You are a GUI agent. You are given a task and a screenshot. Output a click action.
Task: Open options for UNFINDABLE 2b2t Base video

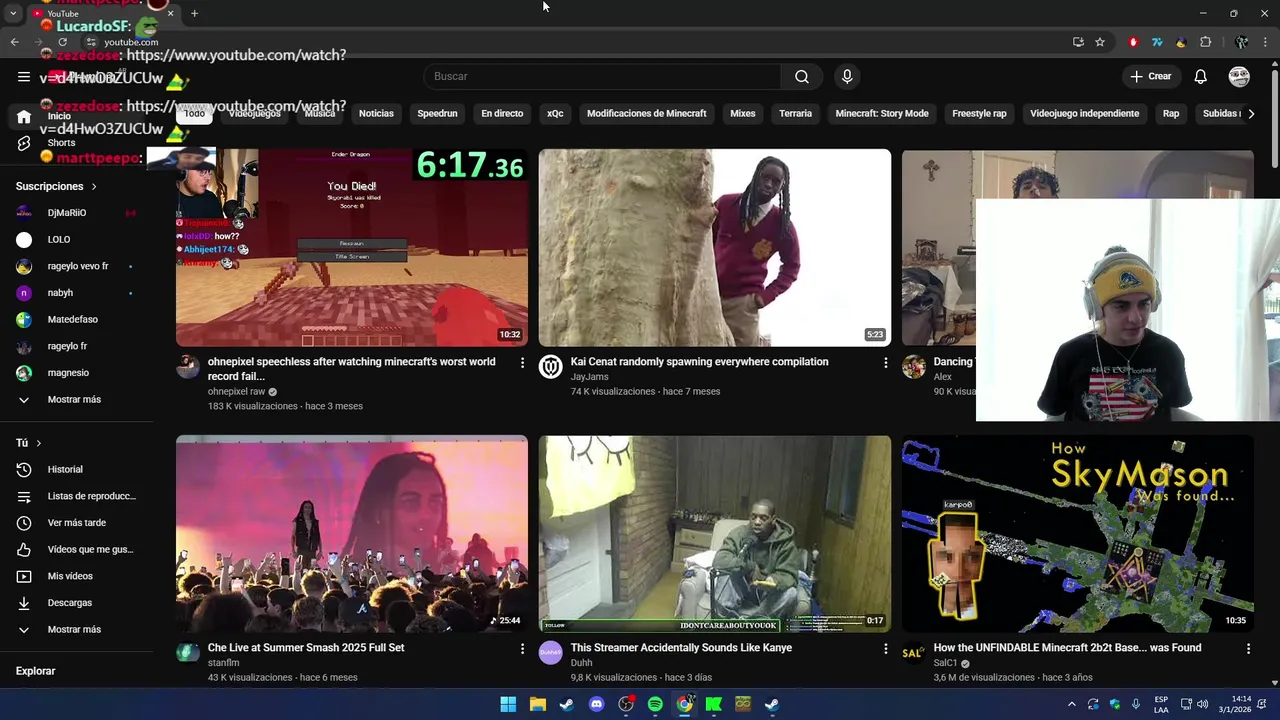point(1248,648)
